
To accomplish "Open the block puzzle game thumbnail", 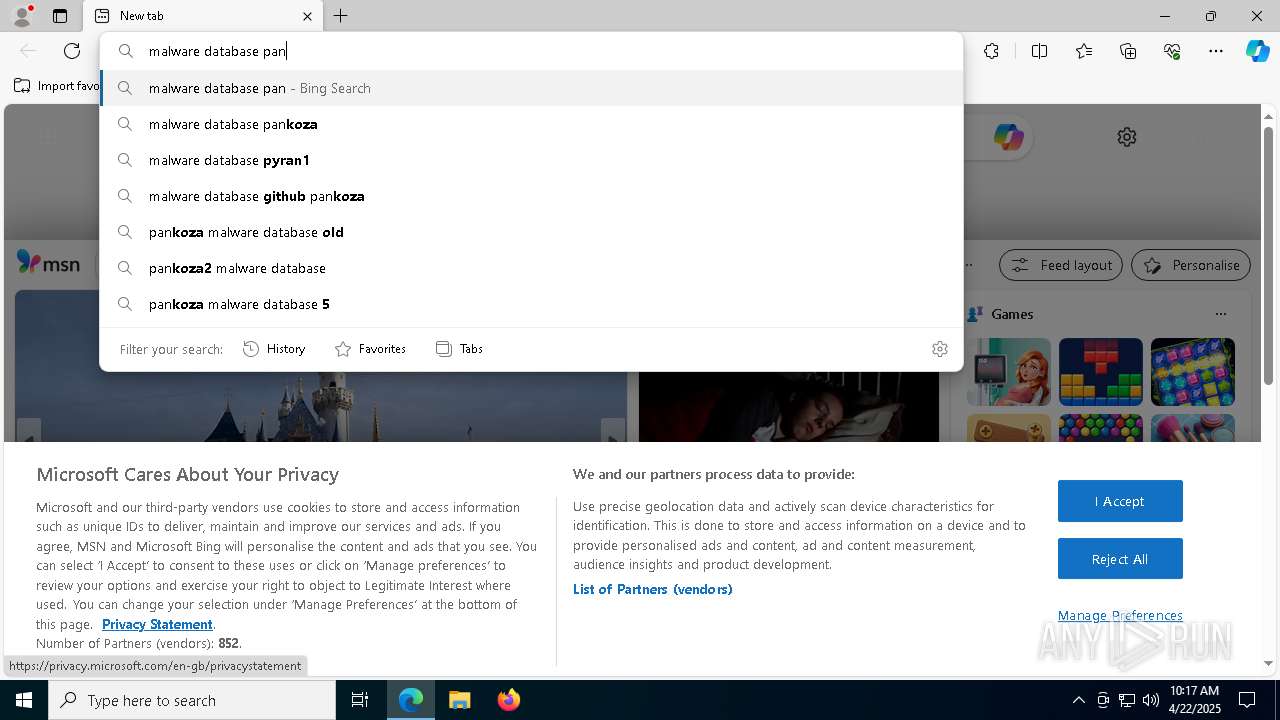I will (1101, 372).
